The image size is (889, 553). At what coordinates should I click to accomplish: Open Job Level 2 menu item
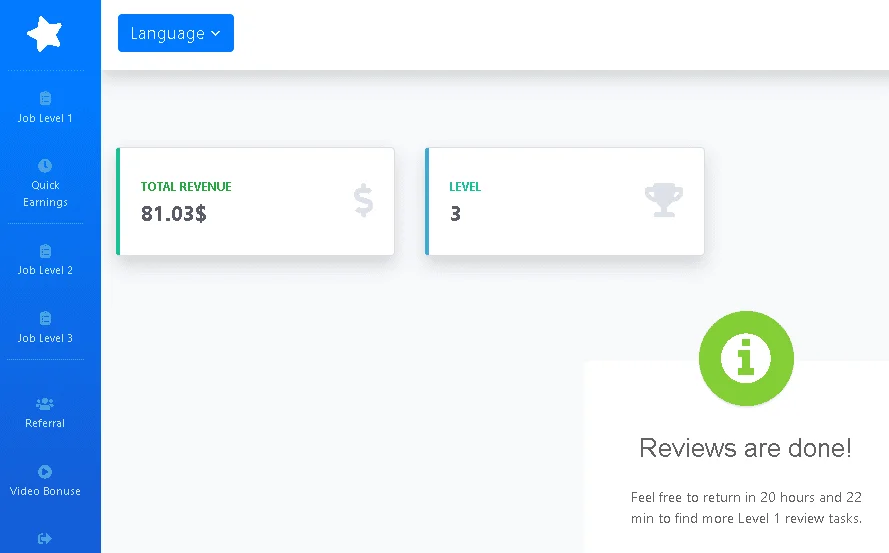(x=45, y=270)
